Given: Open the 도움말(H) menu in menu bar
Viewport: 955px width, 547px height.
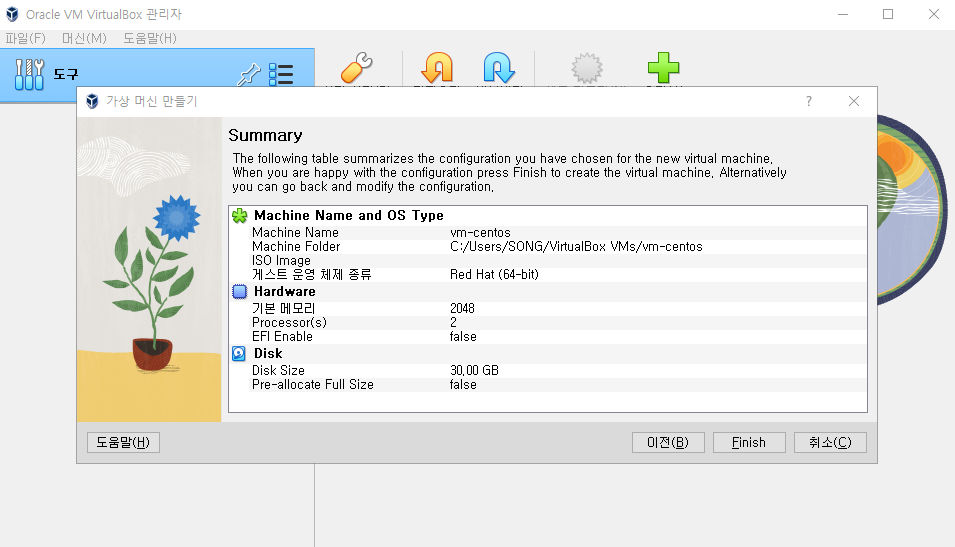Looking at the screenshot, I should coord(150,38).
